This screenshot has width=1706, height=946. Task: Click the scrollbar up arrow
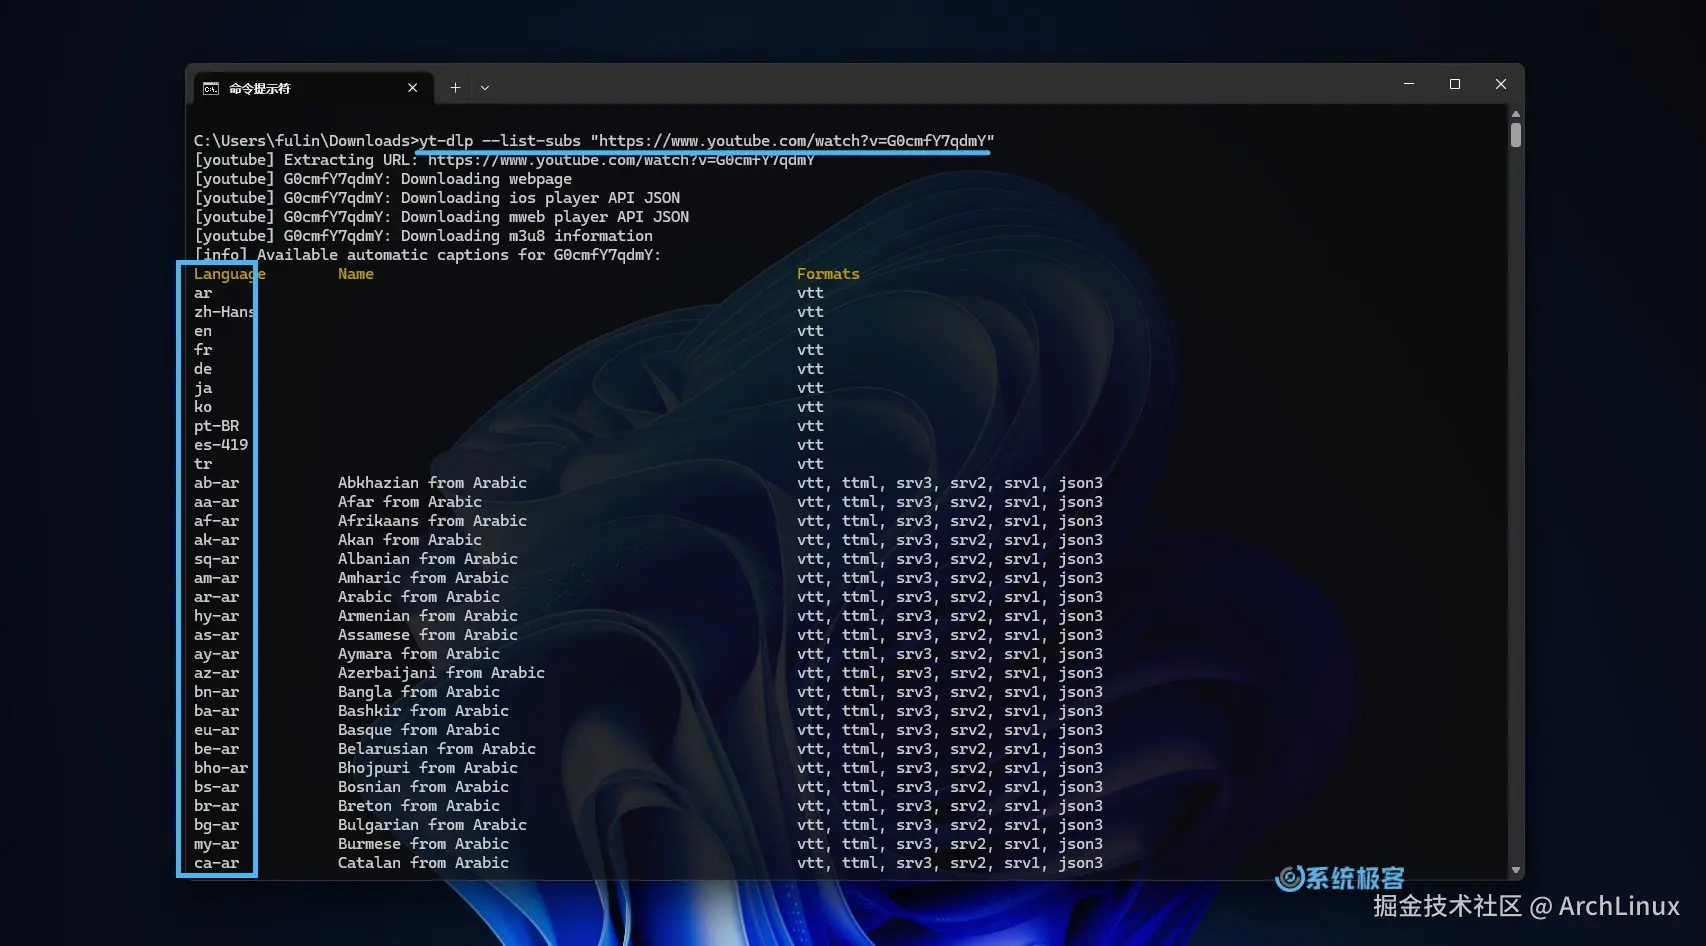pos(1516,114)
